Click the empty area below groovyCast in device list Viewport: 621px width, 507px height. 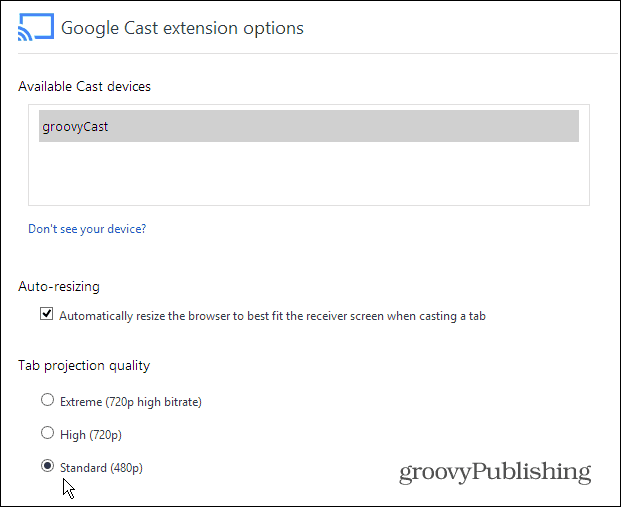coord(309,173)
